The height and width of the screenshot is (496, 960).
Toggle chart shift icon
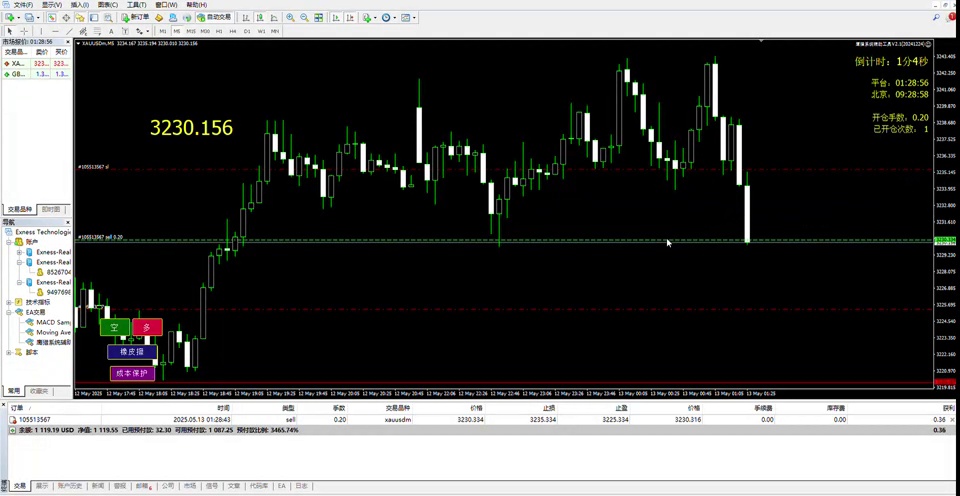[x=350, y=18]
